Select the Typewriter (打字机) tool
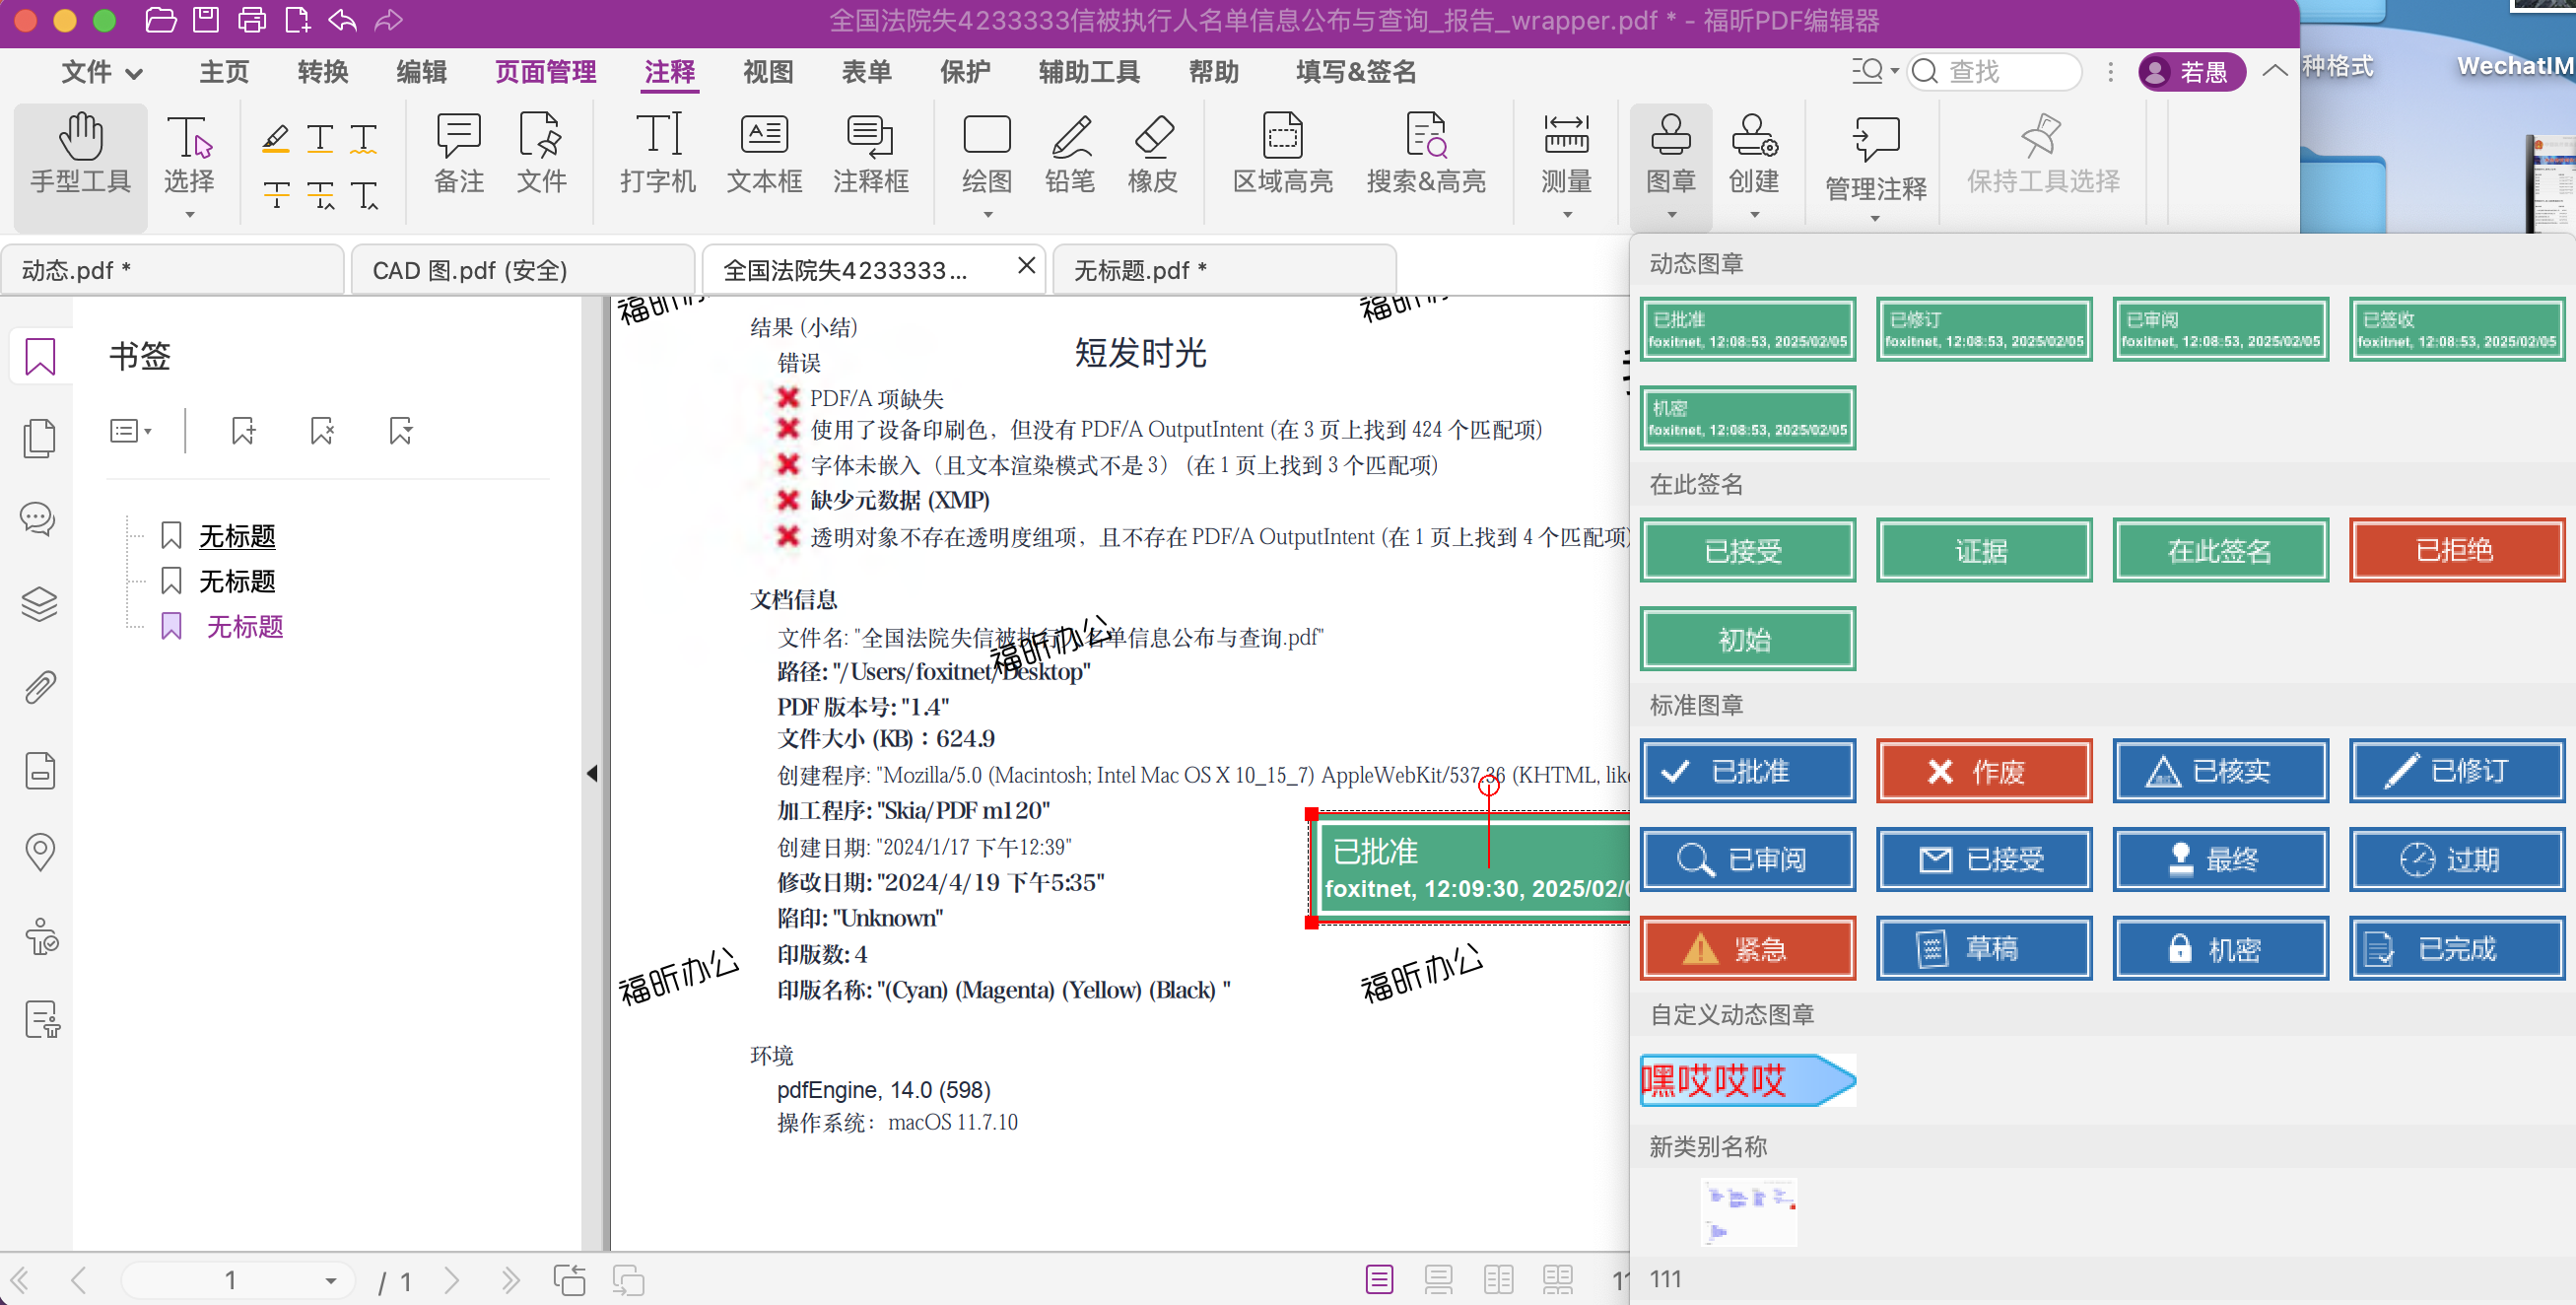 click(x=657, y=153)
